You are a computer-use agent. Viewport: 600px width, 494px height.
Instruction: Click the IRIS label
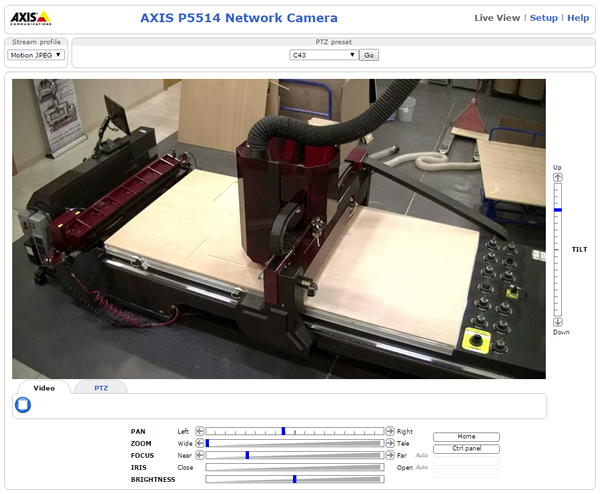[x=139, y=468]
